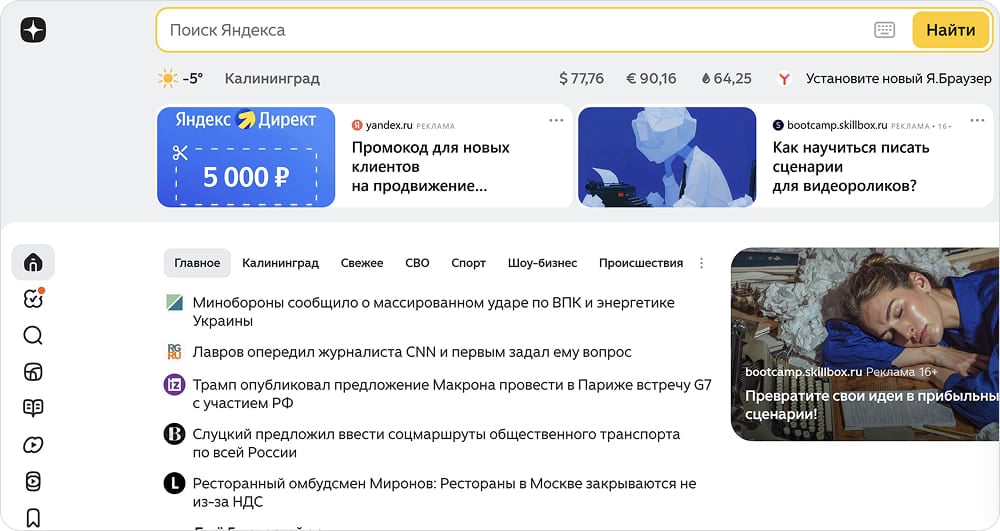Click the black B source icon
Viewport: 1000px width, 531px height.
click(174, 434)
